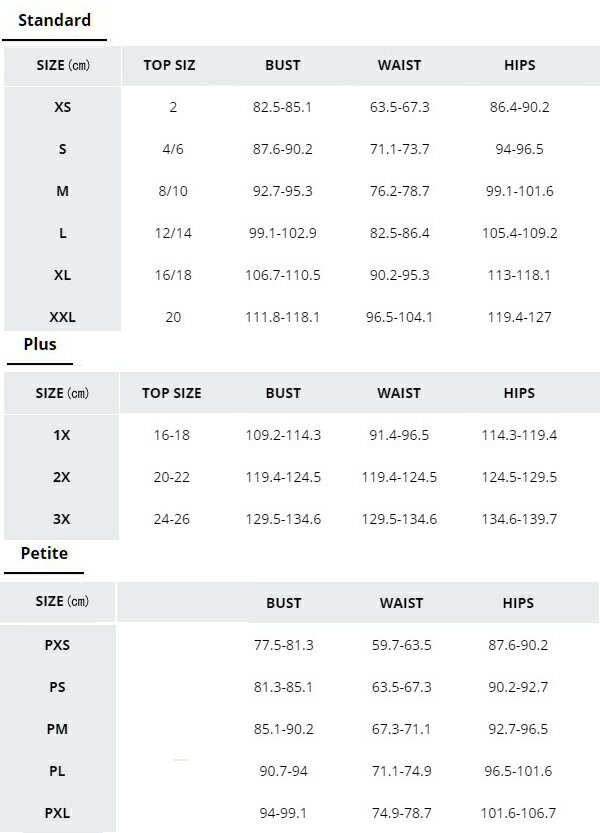Click the HIPS header in Standard table
The height and width of the screenshot is (833, 600).
tap(520, 65)
